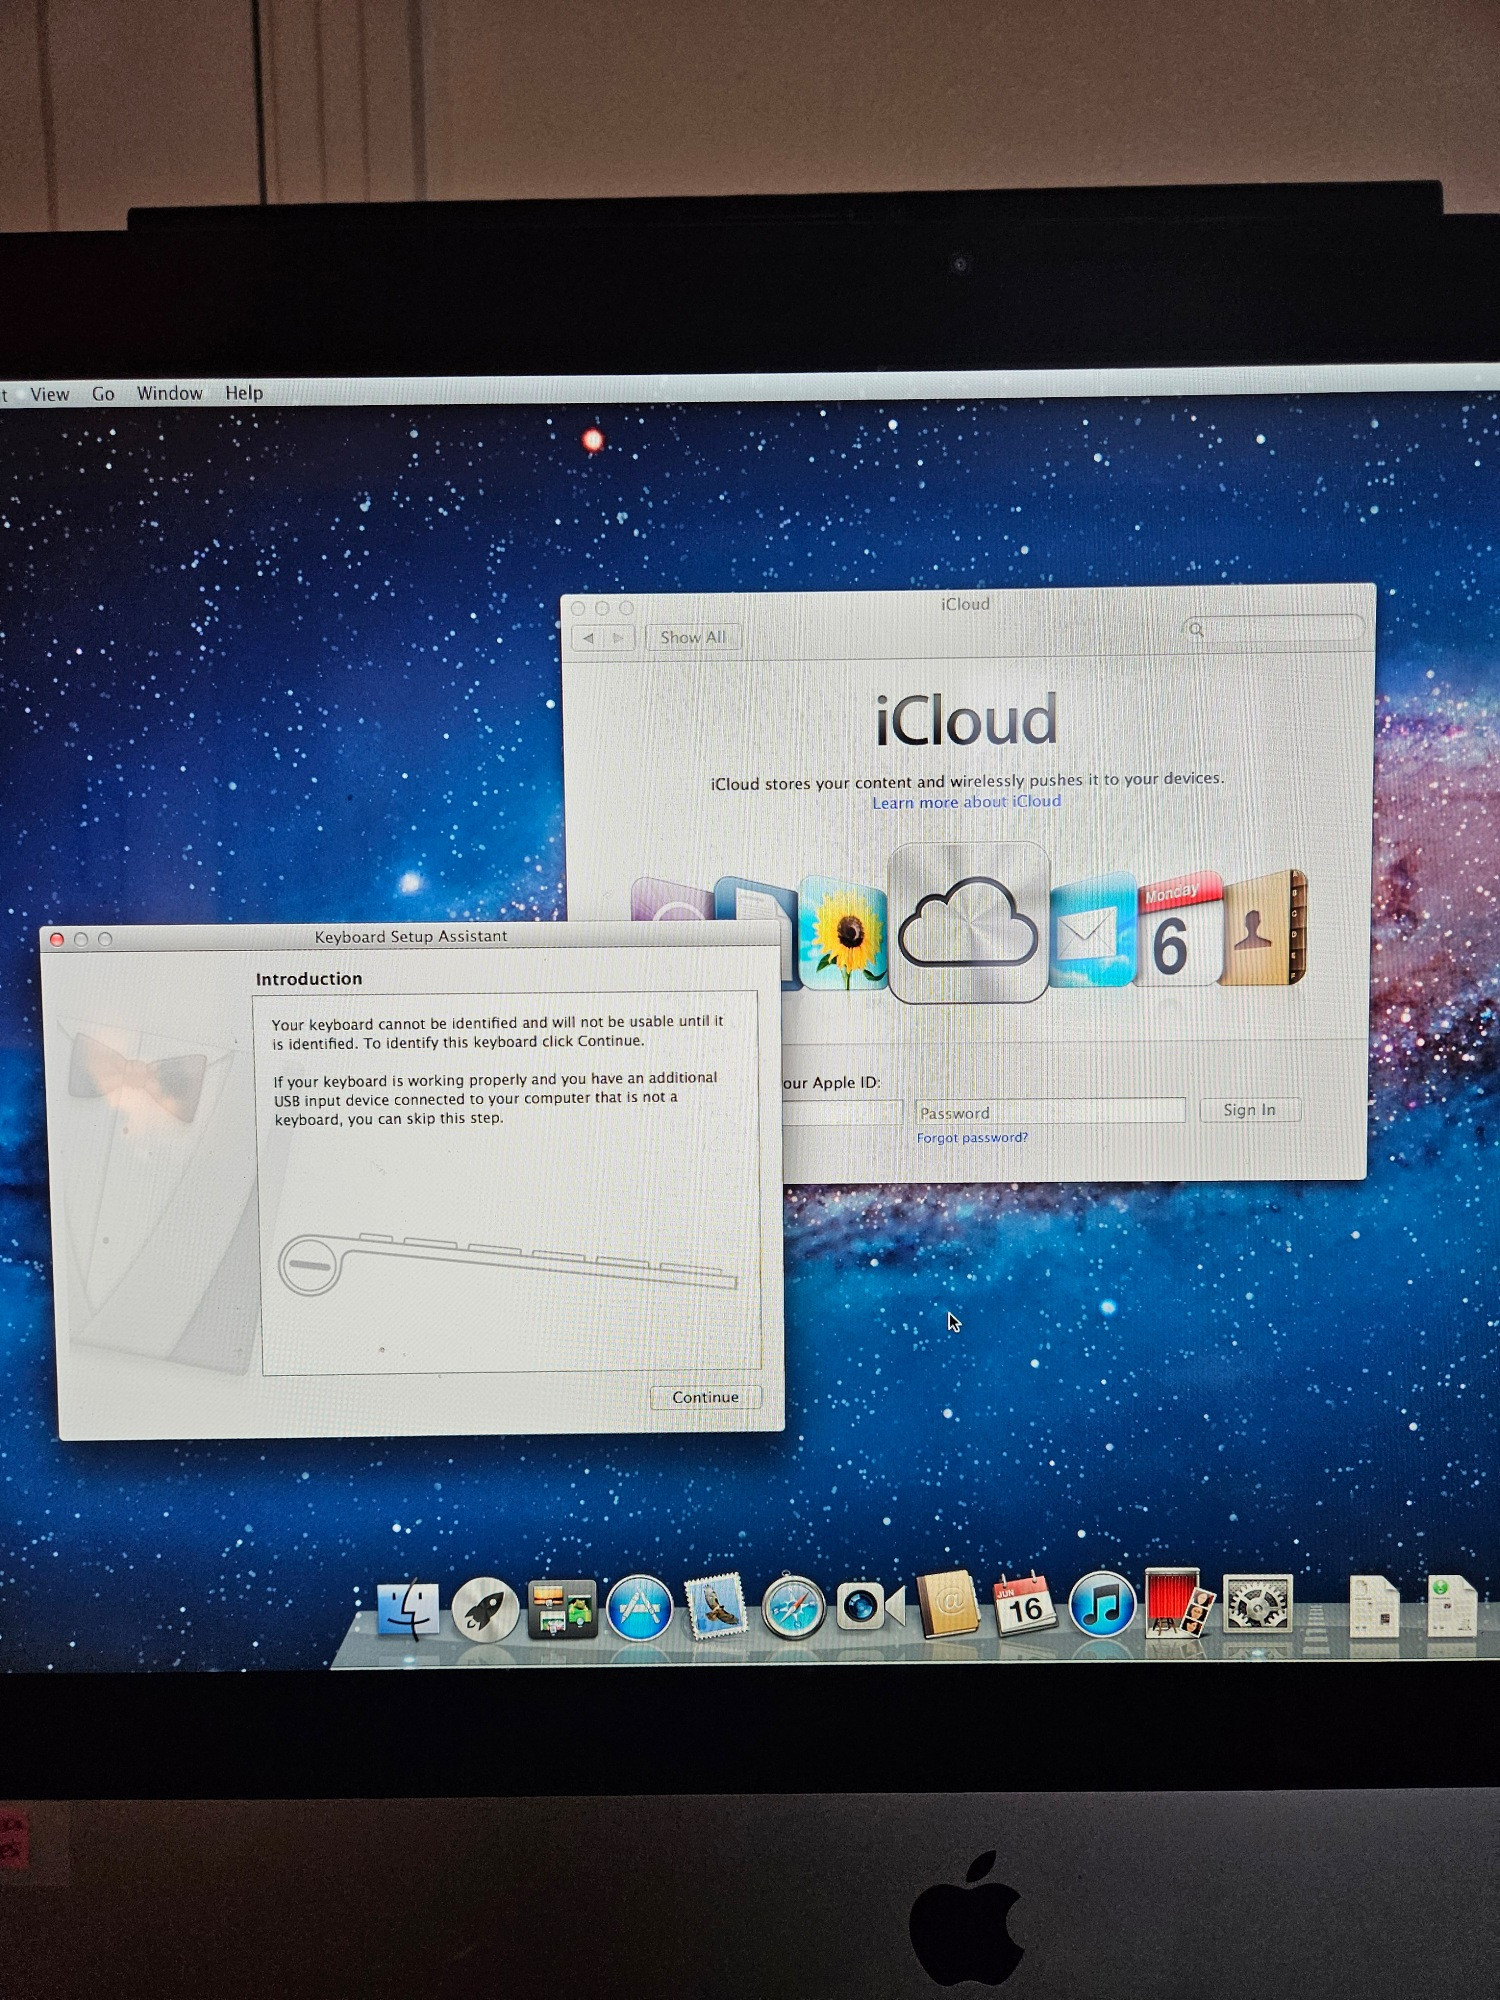Open Photo Booth from the Dock
The image size is (1500, 2000).
[1179, 1603]
